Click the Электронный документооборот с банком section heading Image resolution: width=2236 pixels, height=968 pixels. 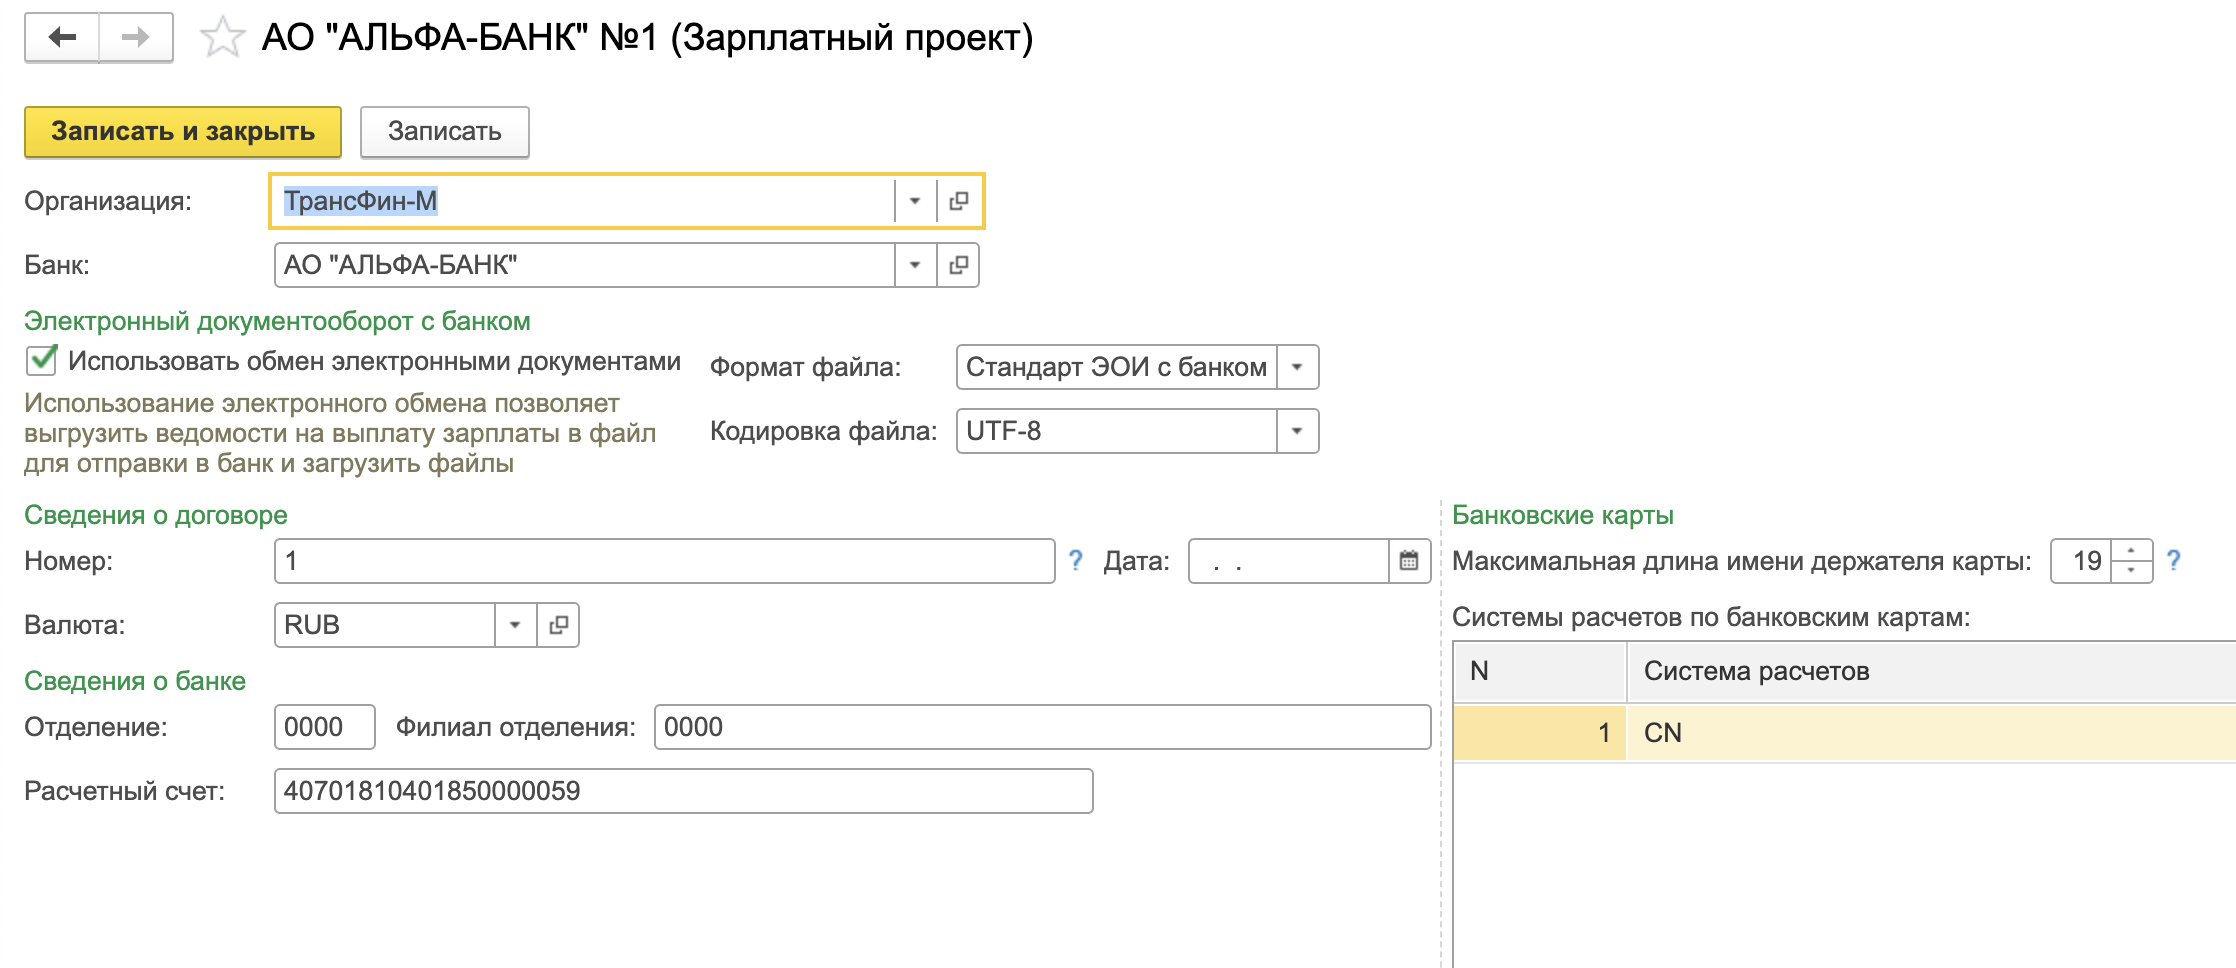tap(277, 321)
